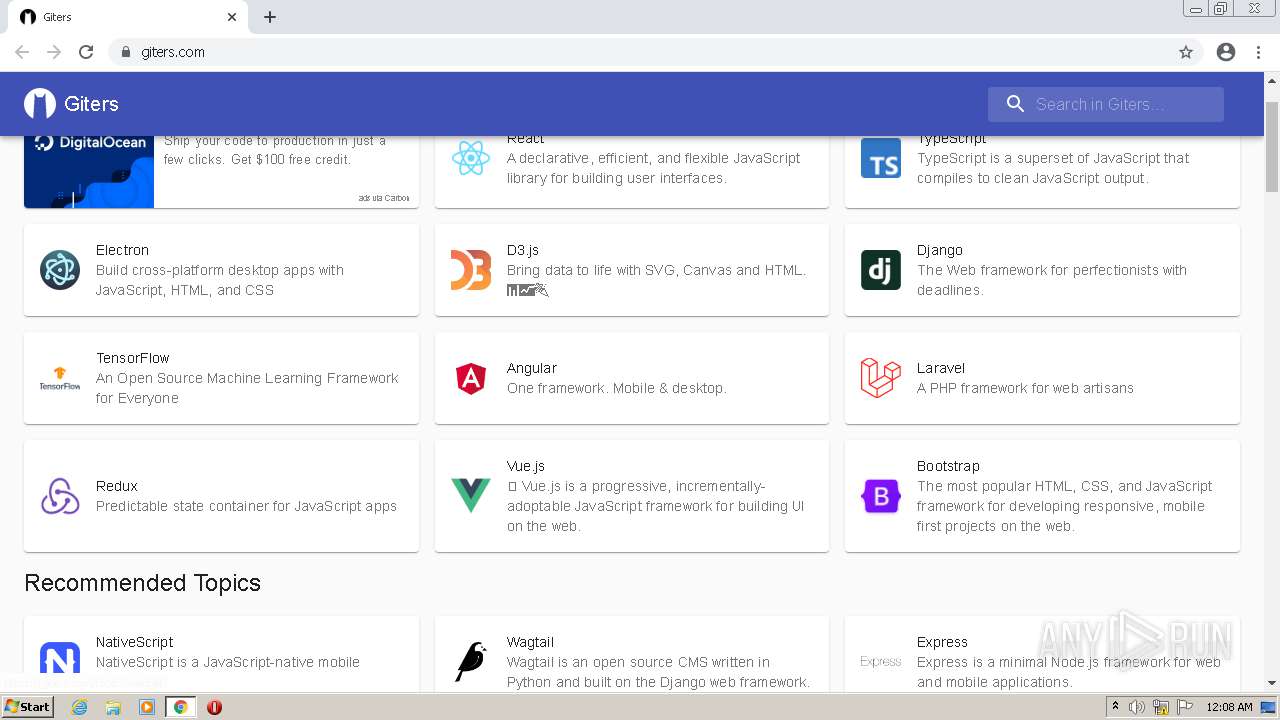This screenshot has height=720, width=1280.
Task: Go forward in browser history
Action: [54, 52]
